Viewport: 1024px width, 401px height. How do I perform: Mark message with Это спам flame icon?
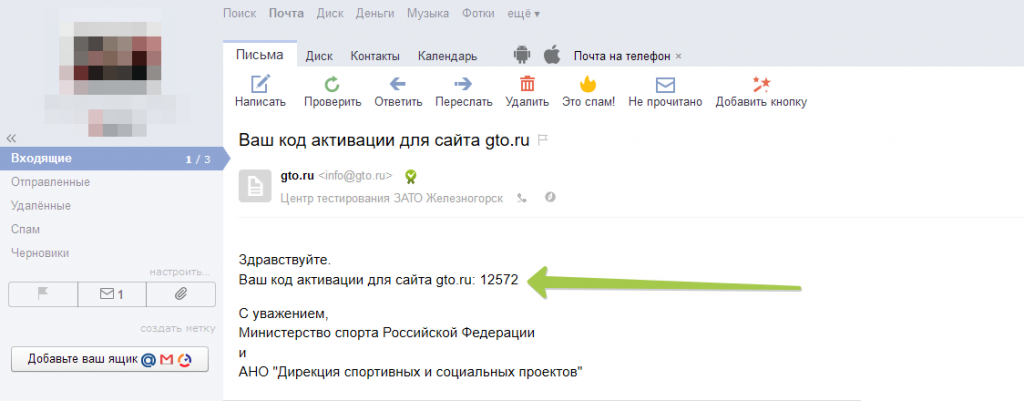coord(588,84)
